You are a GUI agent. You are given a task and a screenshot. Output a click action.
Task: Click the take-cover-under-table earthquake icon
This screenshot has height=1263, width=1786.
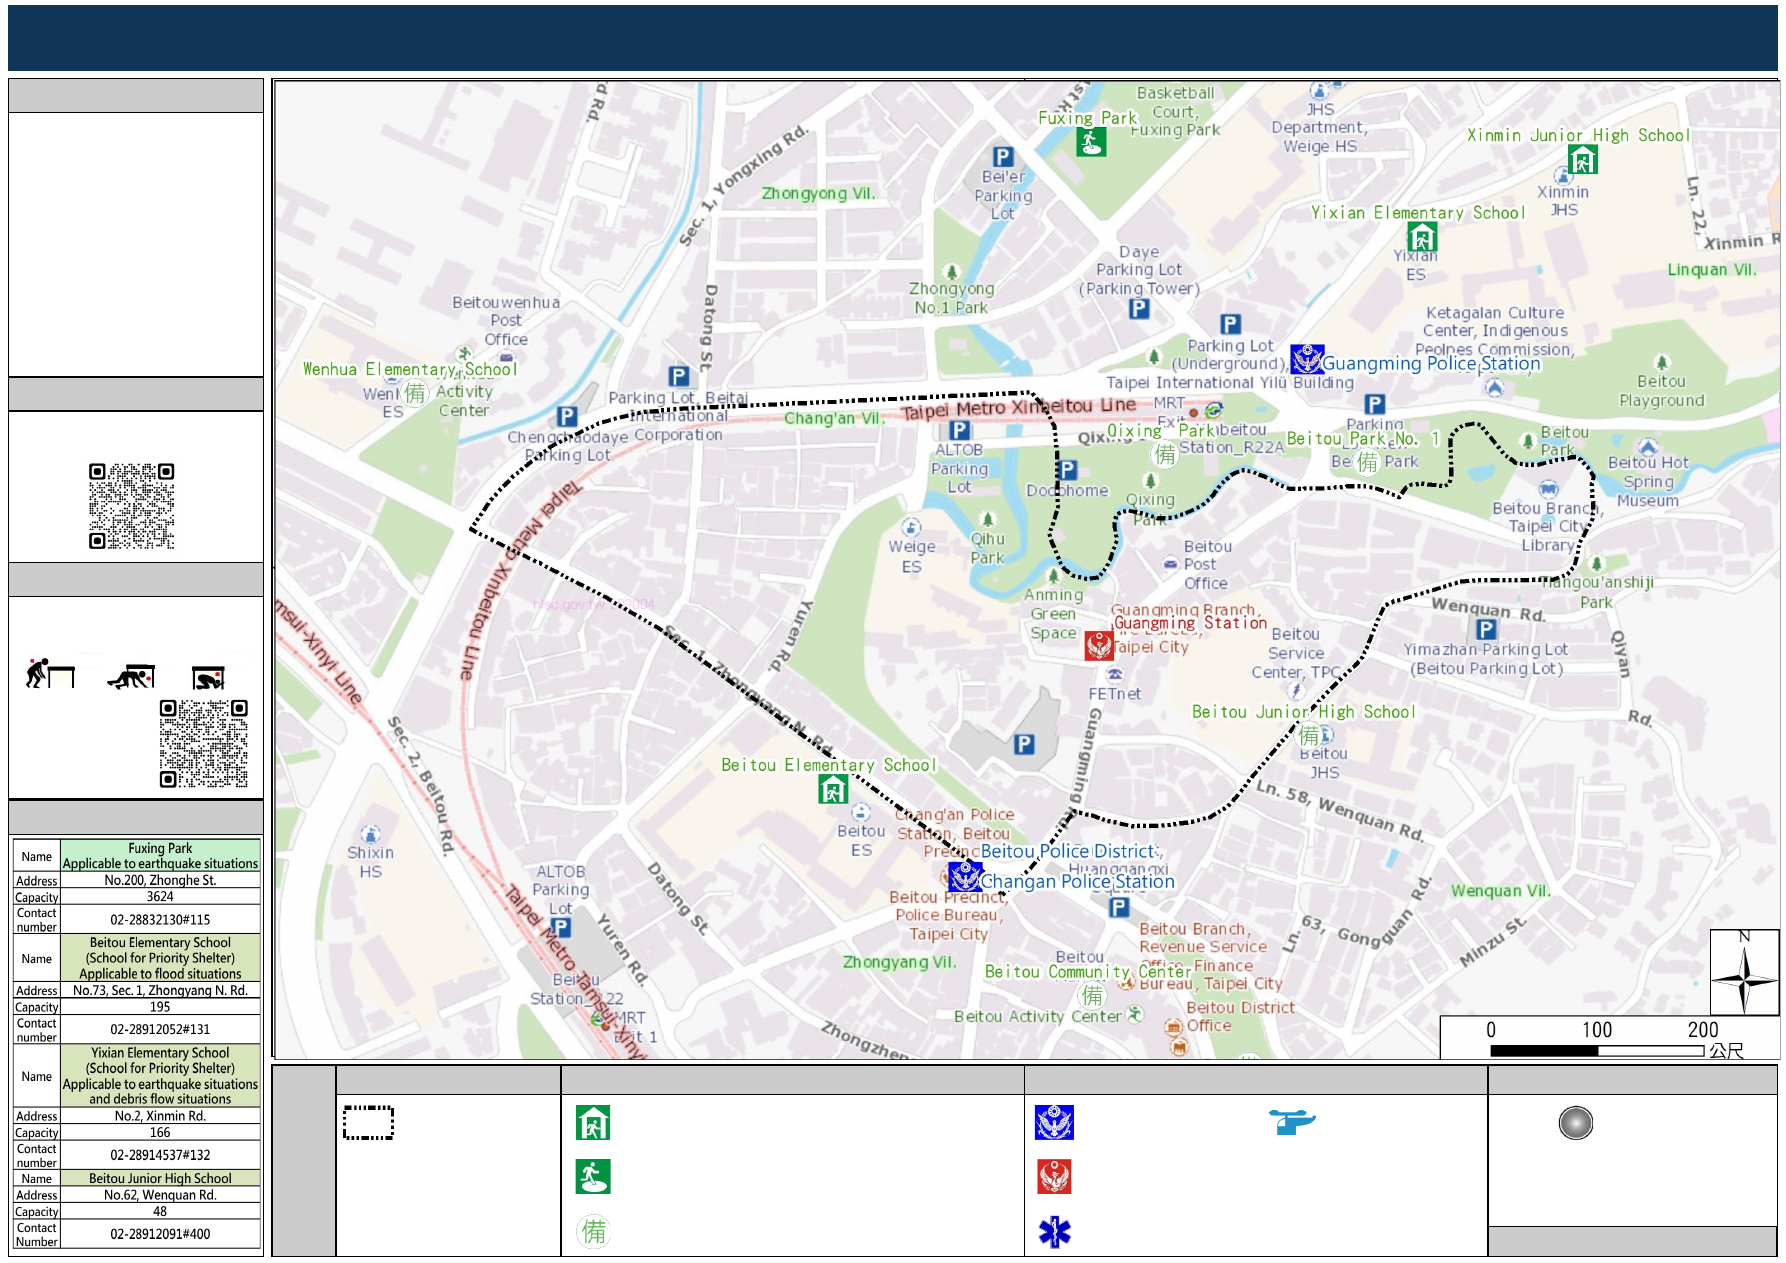click(131, 677)
